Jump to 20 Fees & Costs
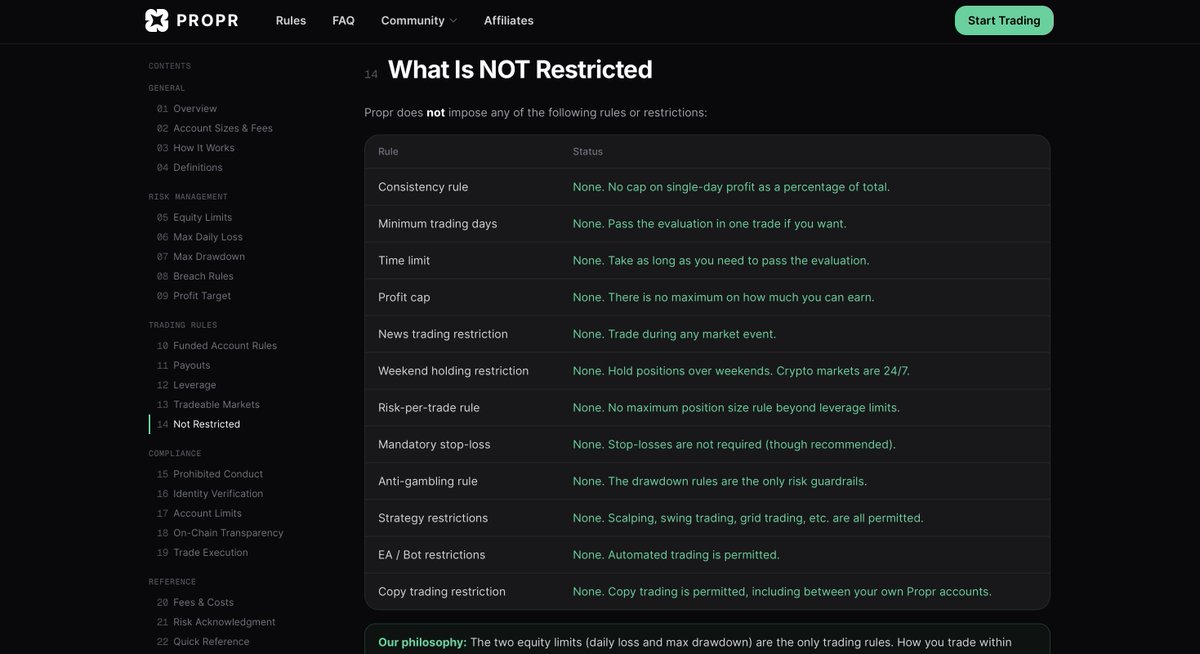Image resolution: width=1200 pixels, height=654 pixels. (195, 602)
